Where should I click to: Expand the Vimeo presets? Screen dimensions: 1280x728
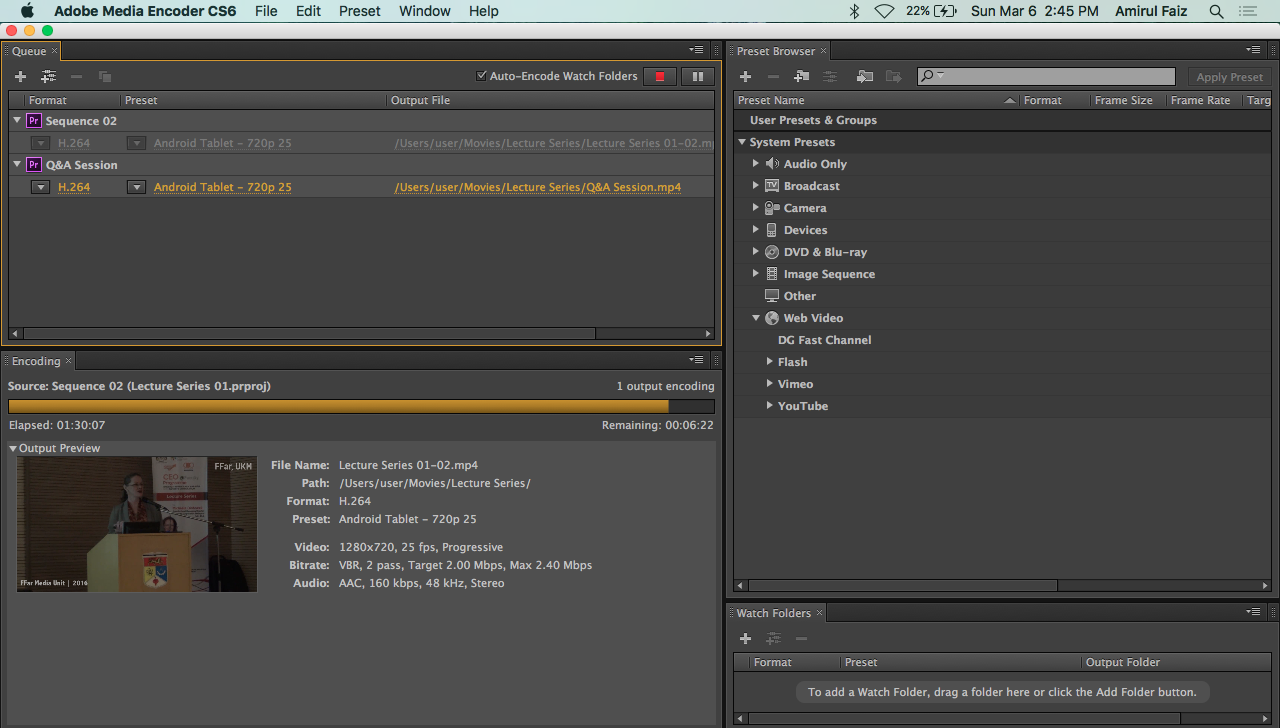point(769,384)
